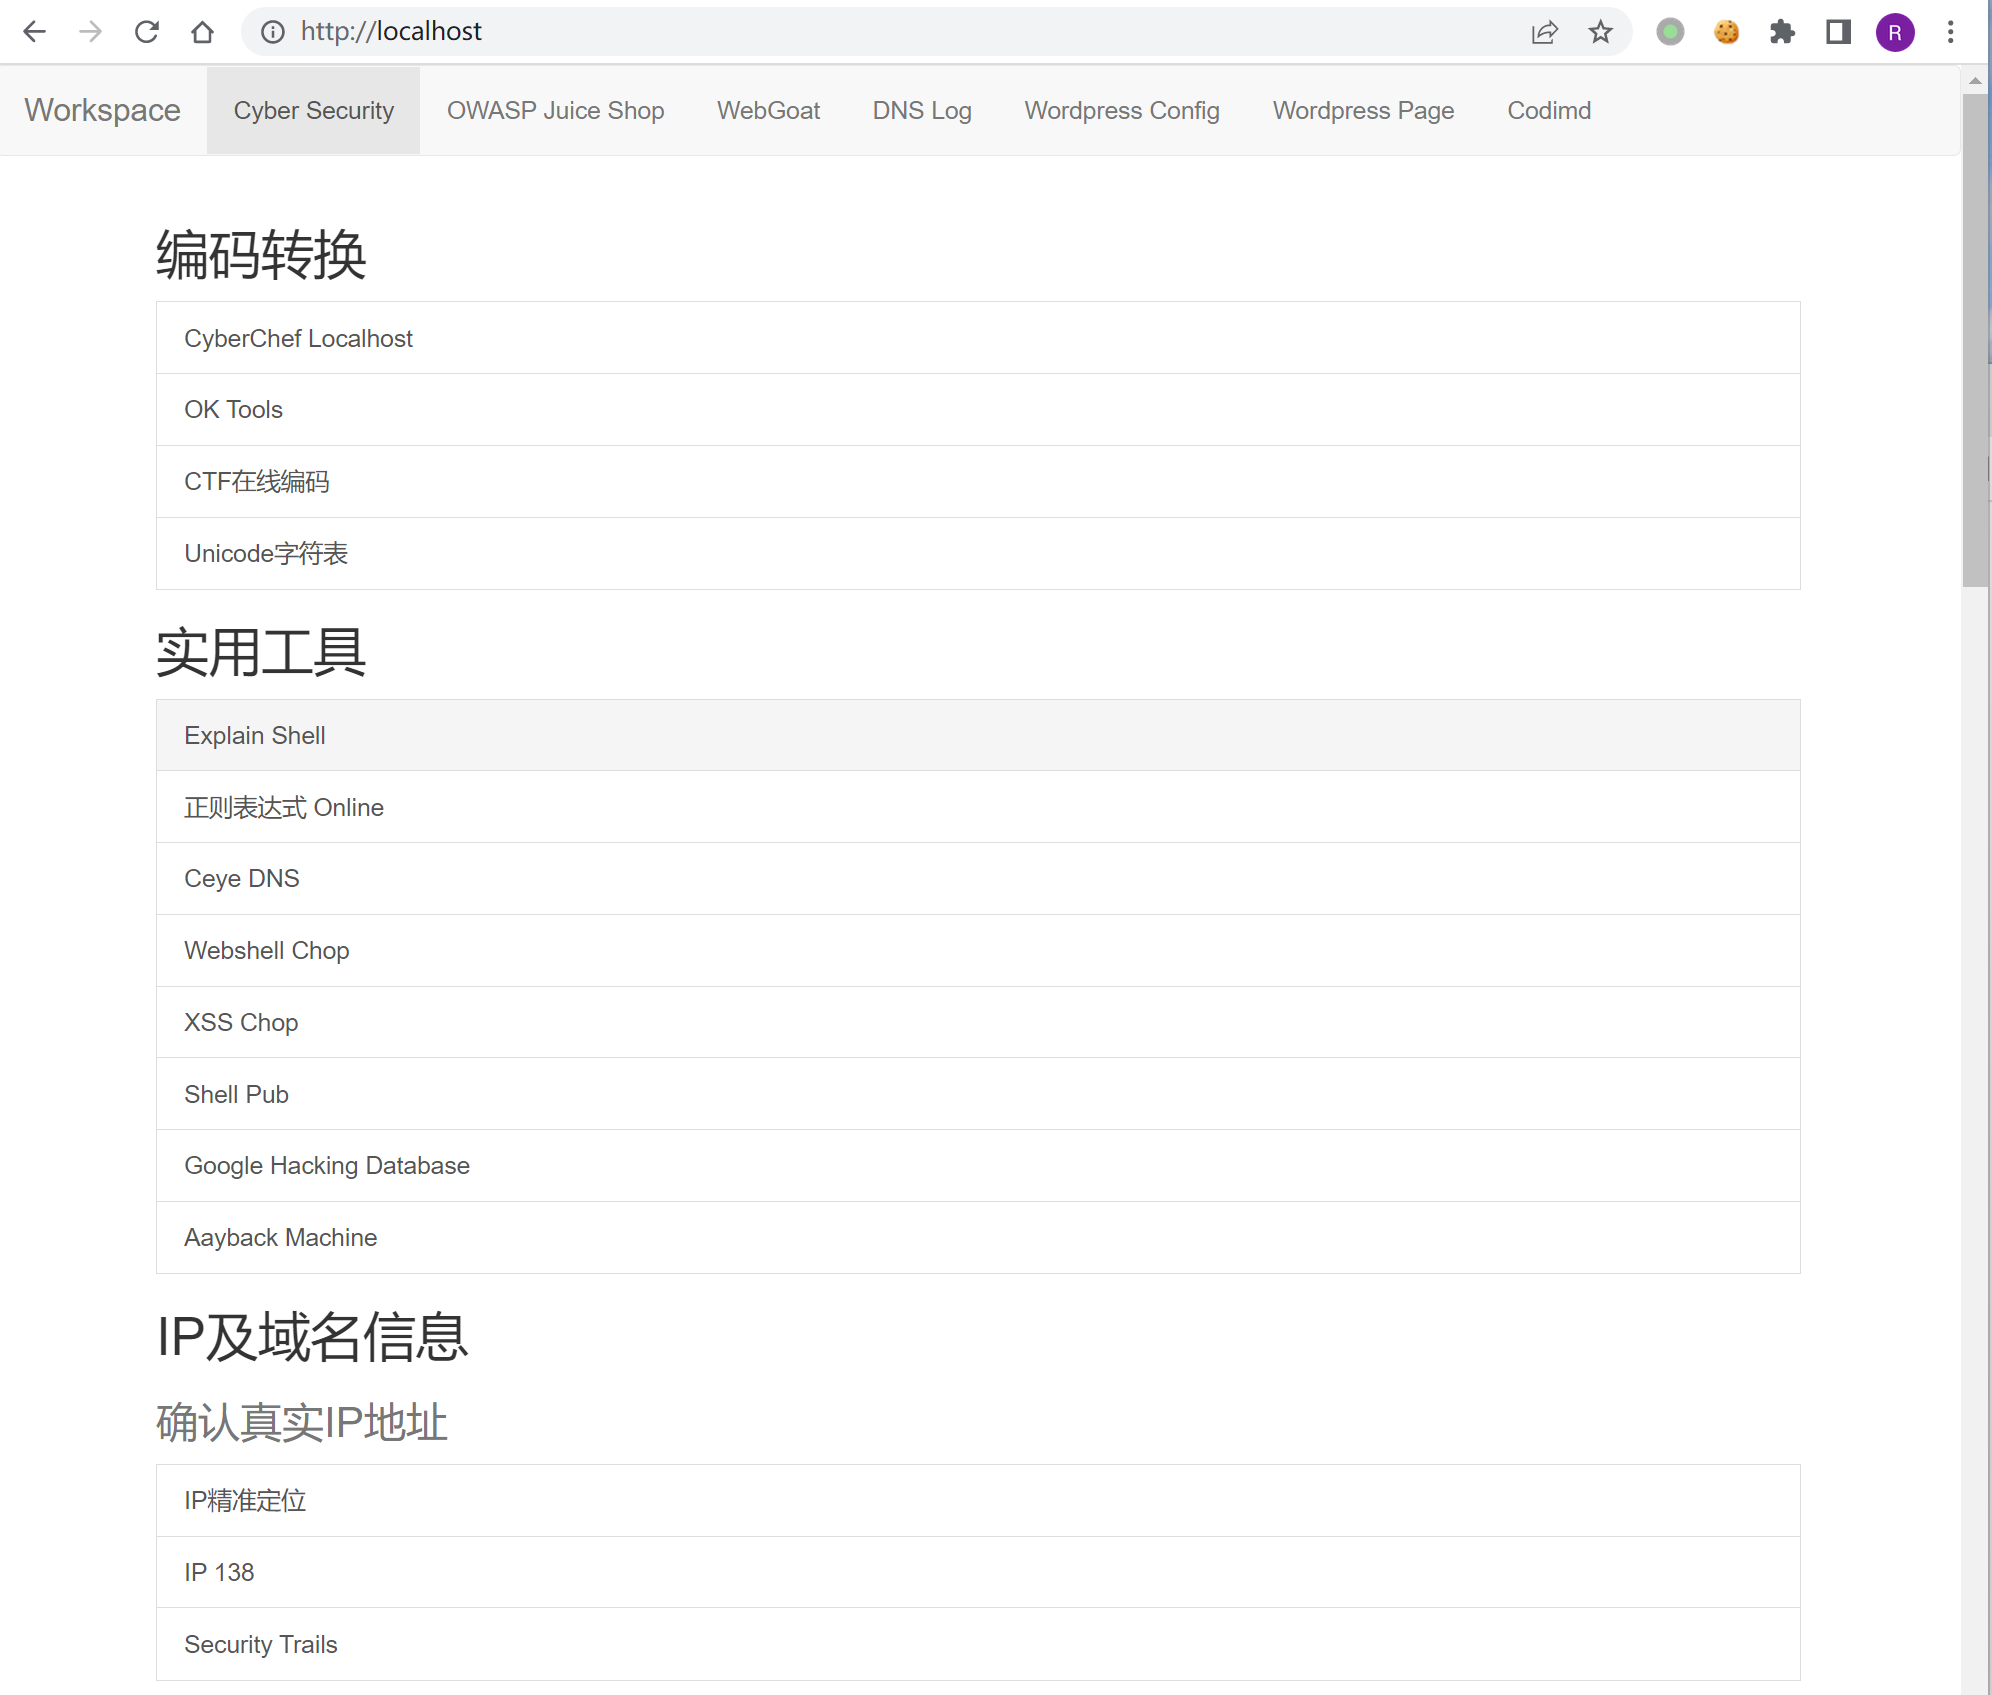
Task: Reload the page with refresh icon
Action: click(x=147, y=32)
